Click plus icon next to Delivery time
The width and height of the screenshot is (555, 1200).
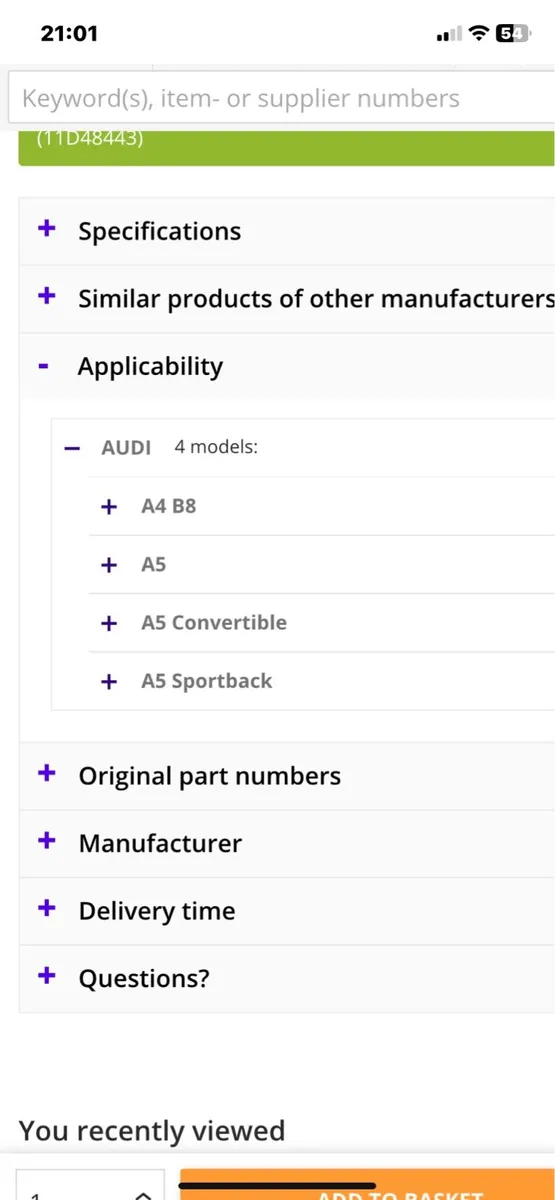46,909
